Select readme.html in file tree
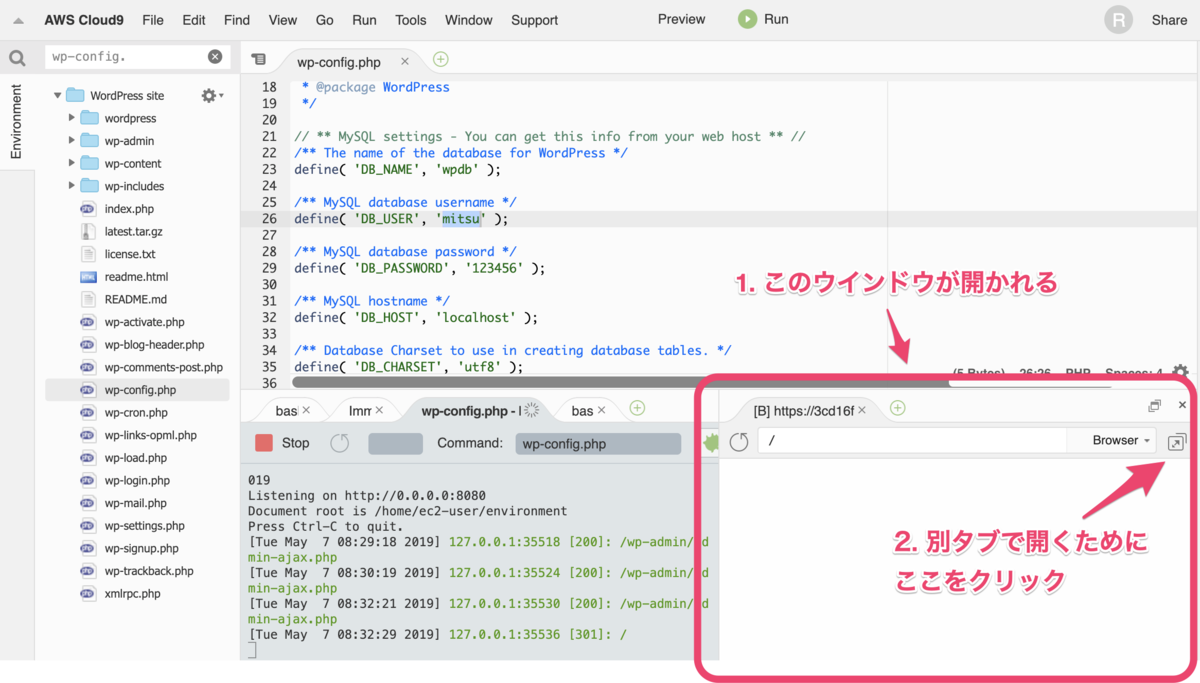 pos(137,277)
